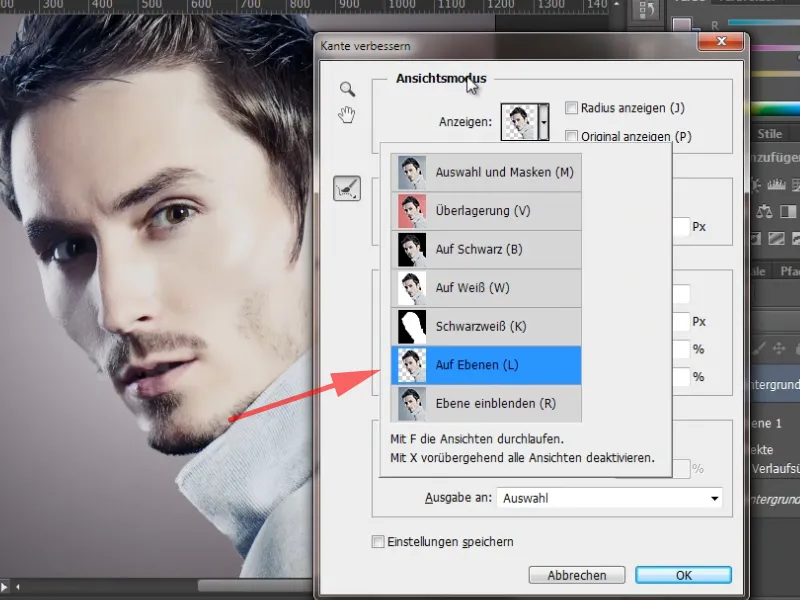Select the Hand tool in the dialog

click(347, 116)
